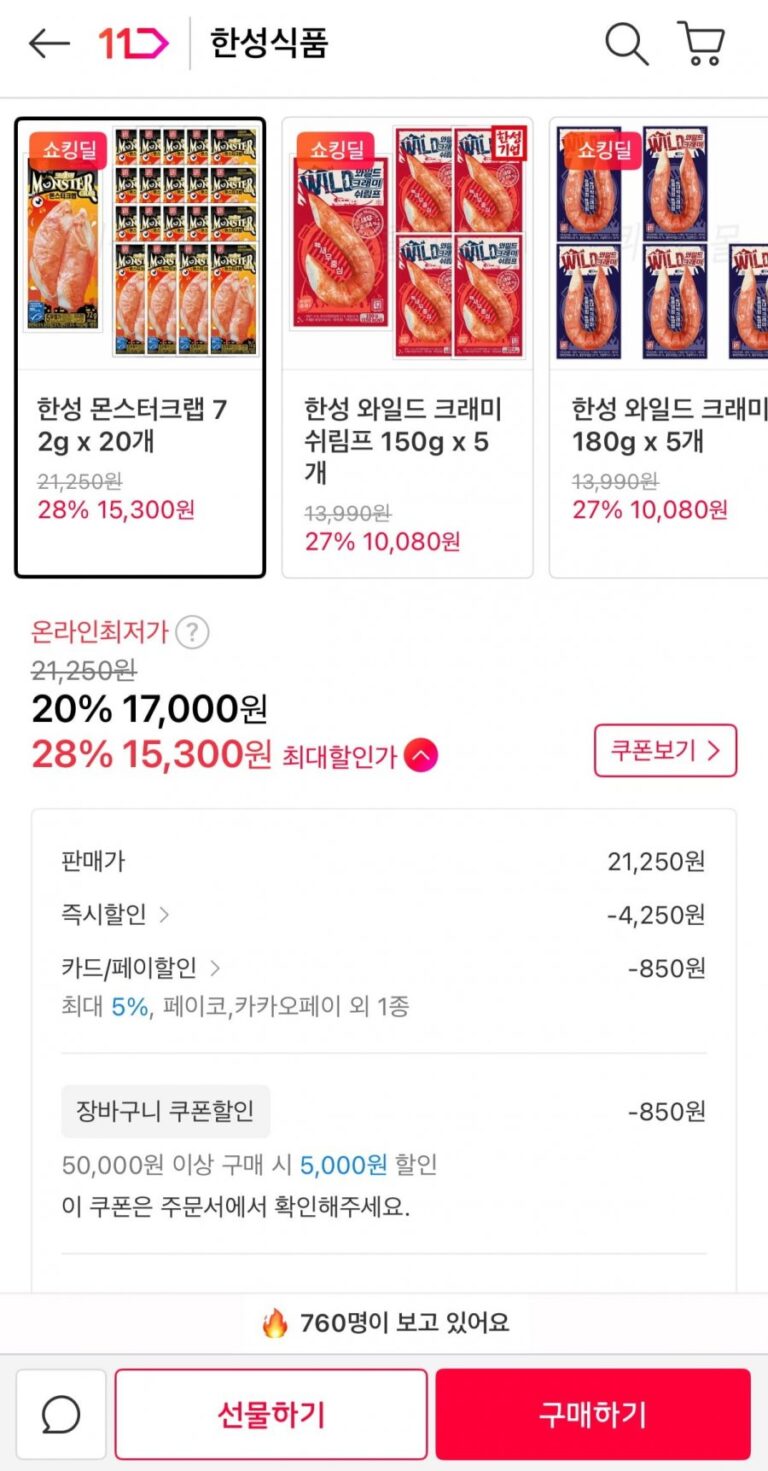Open the search magnifier icon
768x1471 pixels.
click(627, 44)
